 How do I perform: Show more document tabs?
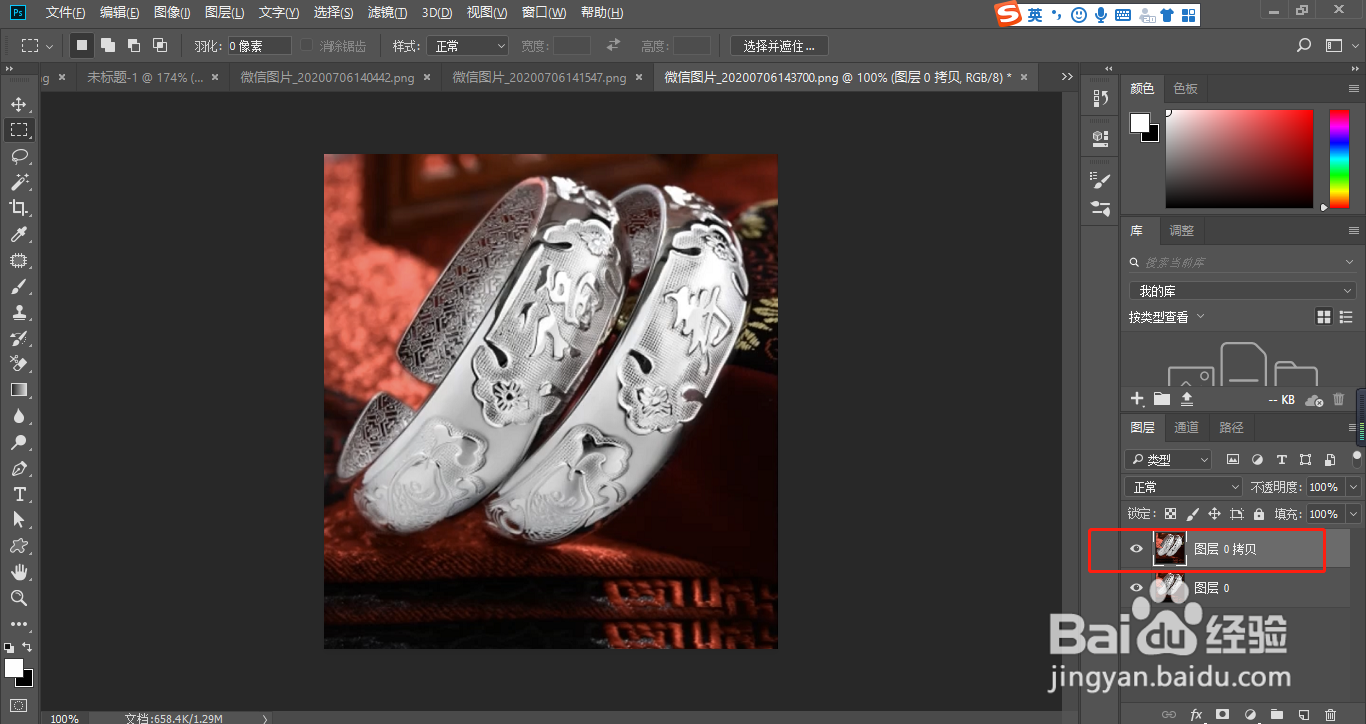[1067, 77]
